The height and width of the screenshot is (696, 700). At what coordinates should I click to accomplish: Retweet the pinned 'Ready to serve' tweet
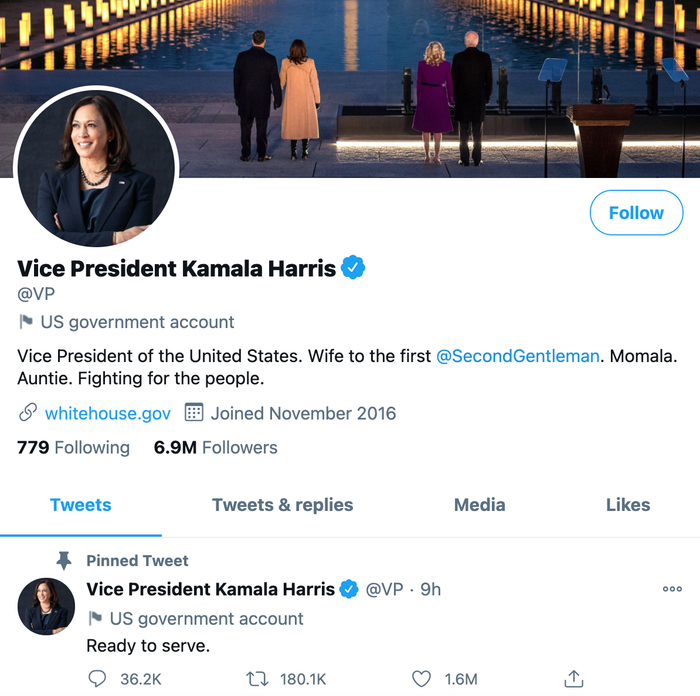click(x=257, y=679)
